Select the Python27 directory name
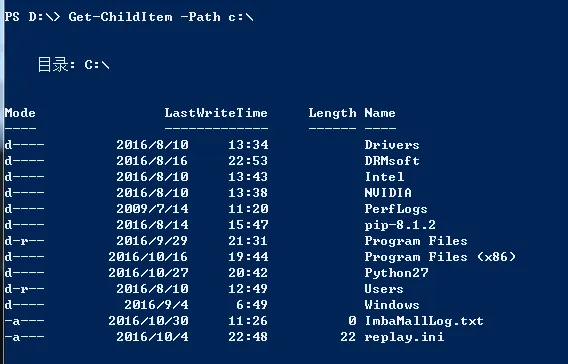This screenshot has width=568, height=364. (396, 273)
